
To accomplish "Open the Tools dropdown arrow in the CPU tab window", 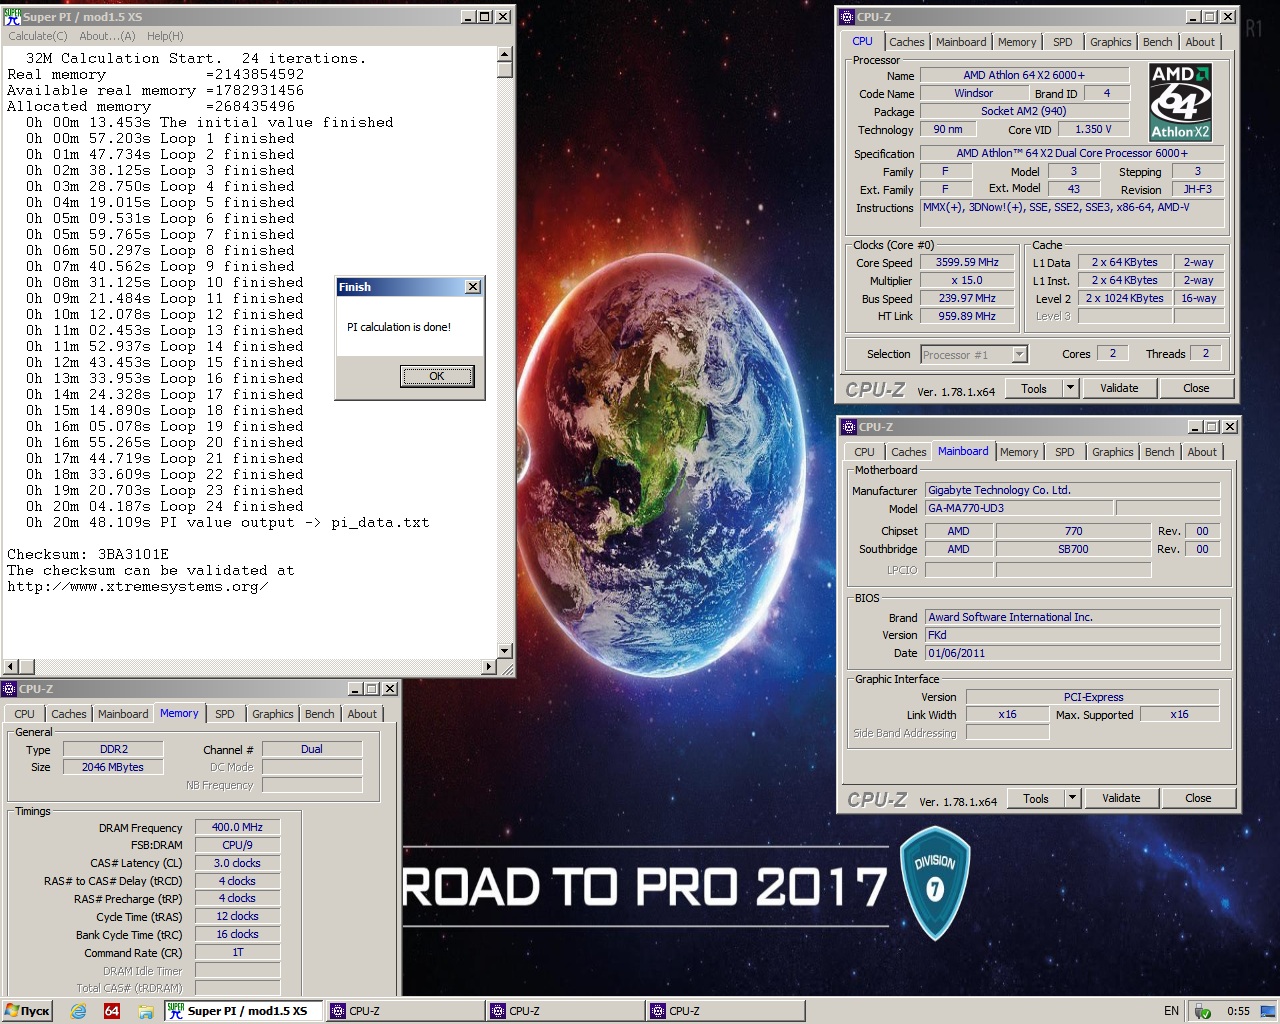I will coord(1070,388).
